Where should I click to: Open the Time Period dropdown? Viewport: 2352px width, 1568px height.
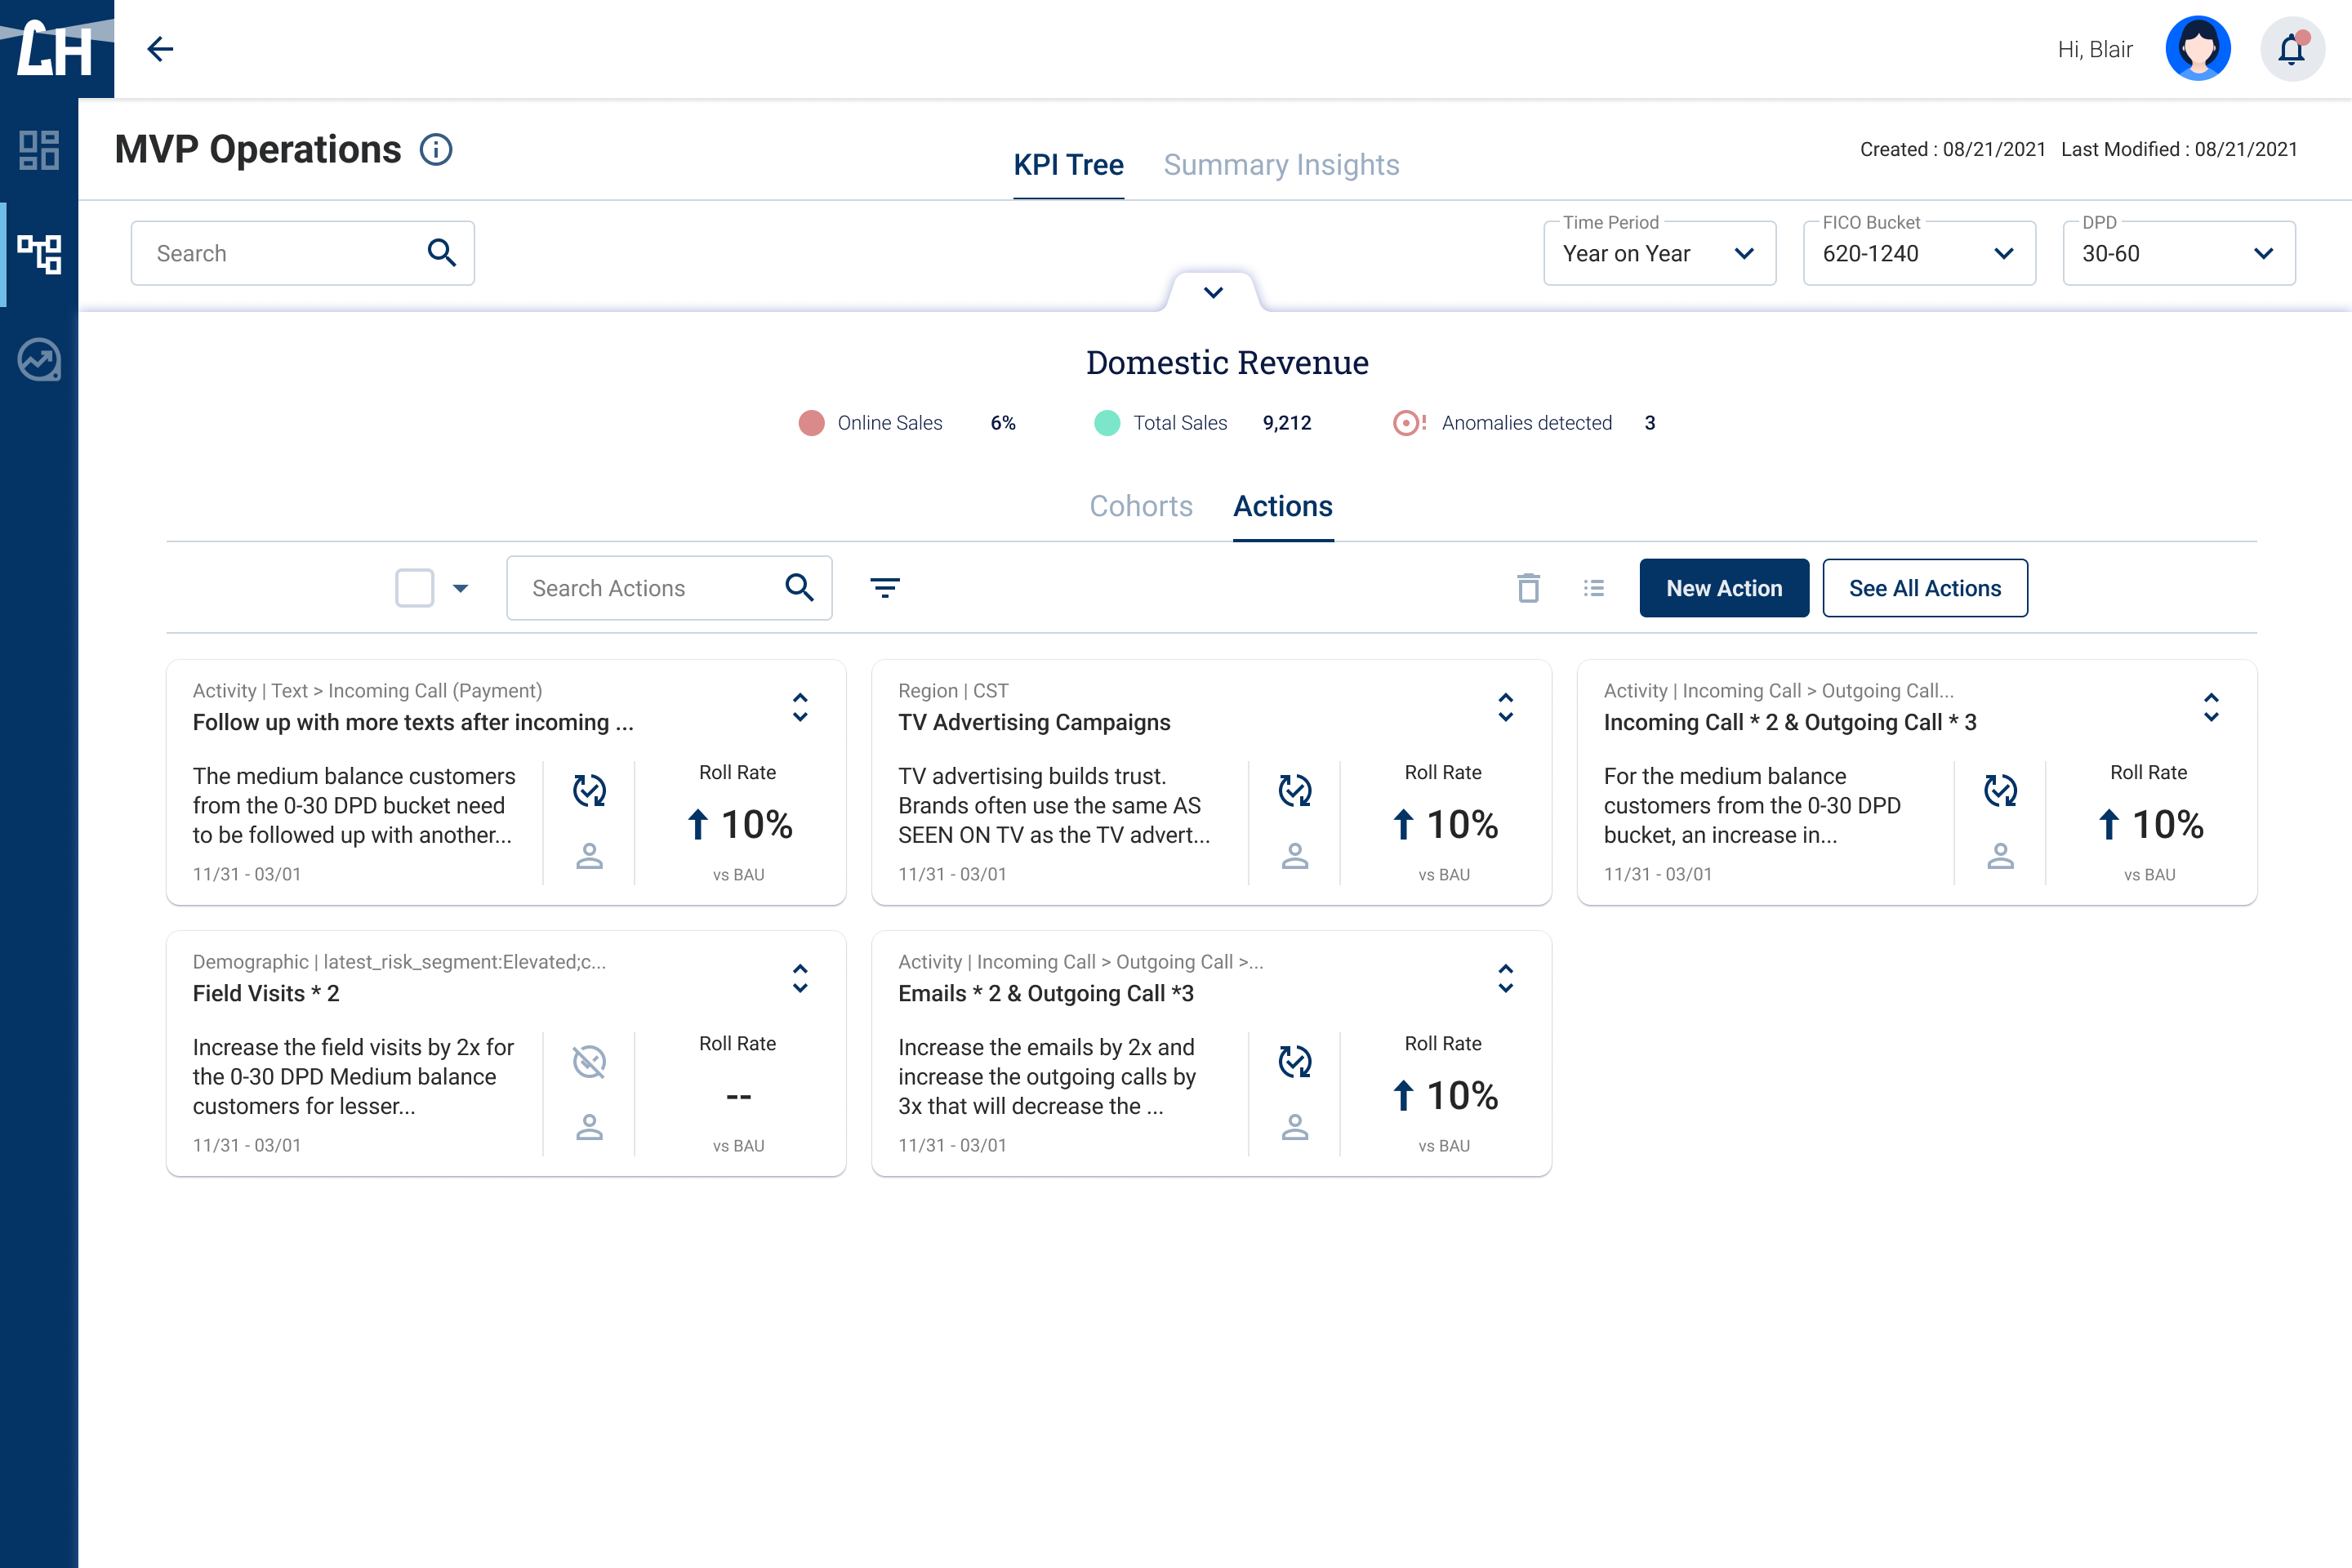point(1659,254)
